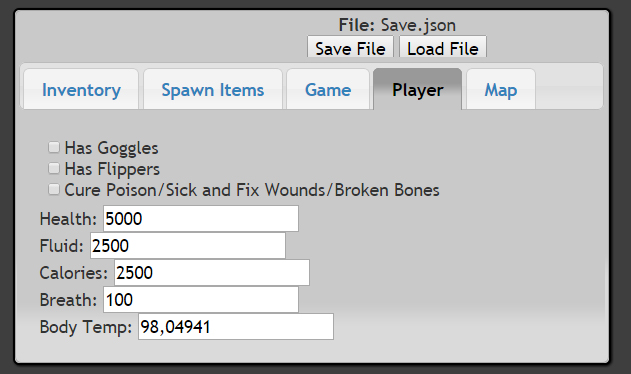Switch to the Spawn Items tab
This screenshot has height=374, width=631.
pos(213,89)
